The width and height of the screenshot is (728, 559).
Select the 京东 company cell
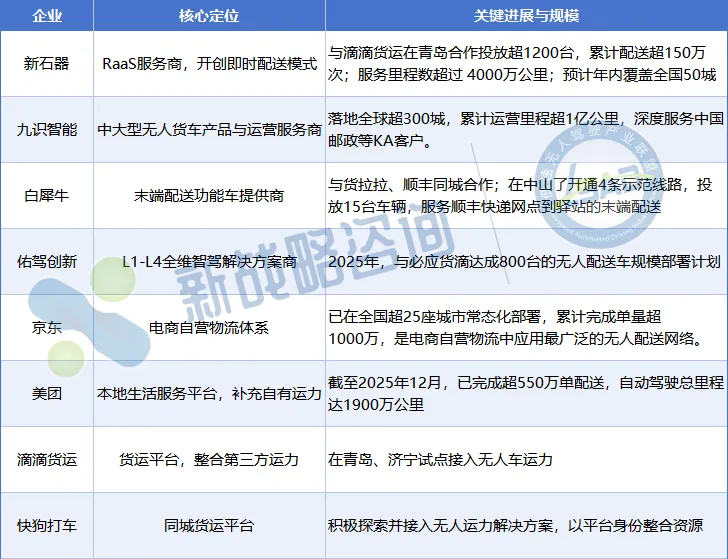(x=46, y=327)
